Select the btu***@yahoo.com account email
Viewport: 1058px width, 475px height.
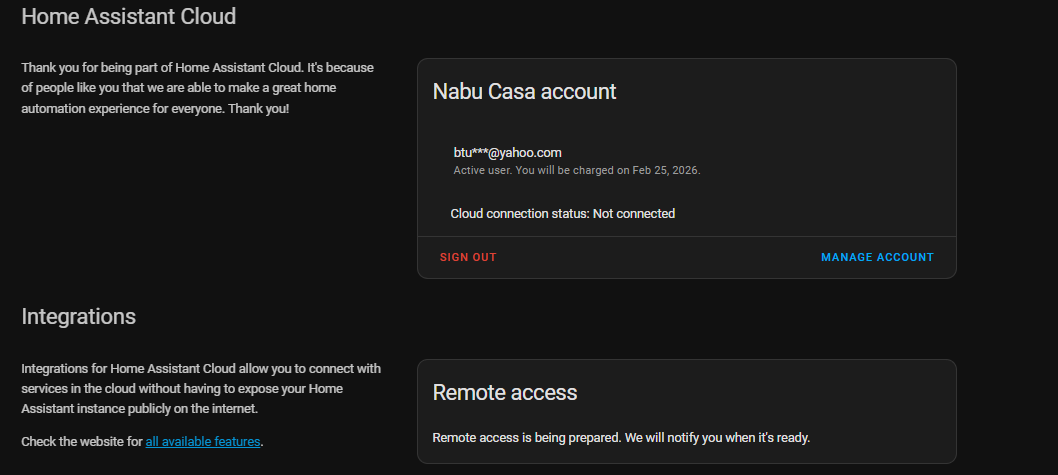pyautogui.click(x=507, y=152)
